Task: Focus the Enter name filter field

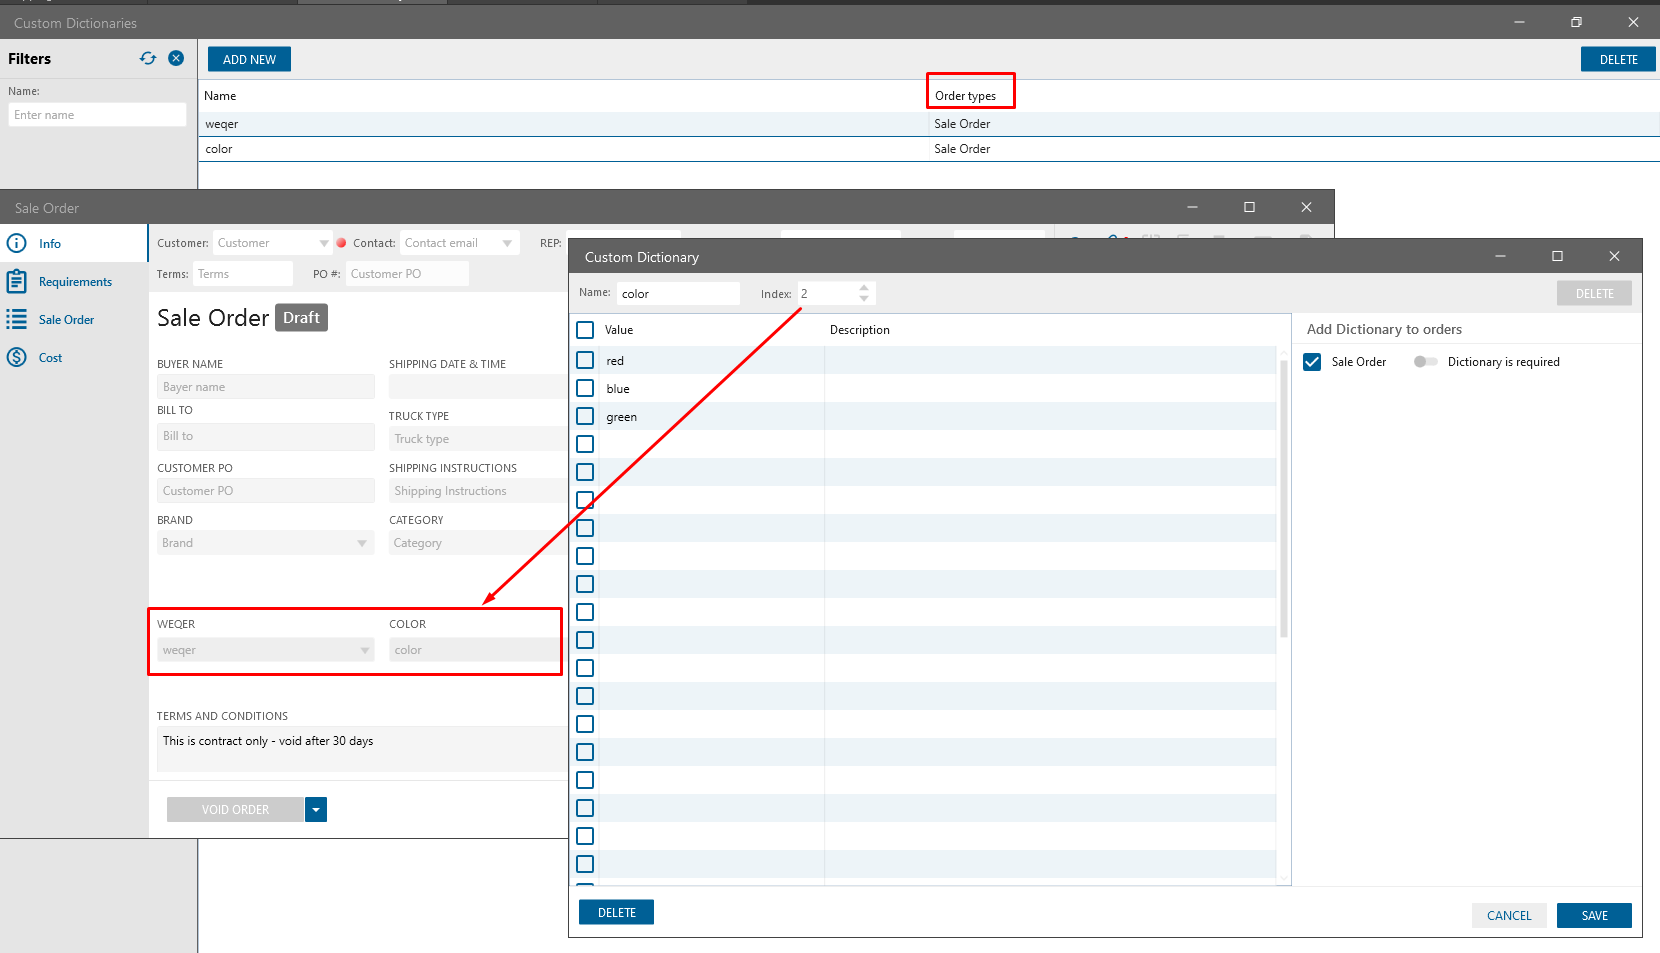Action: pos(98,115)
